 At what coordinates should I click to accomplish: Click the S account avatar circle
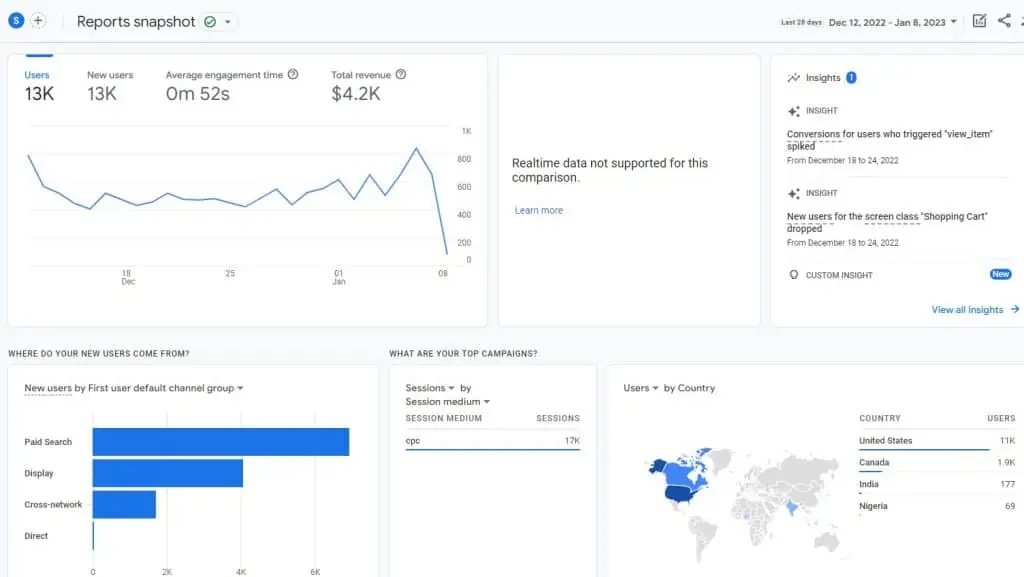click(x=14, y=20)
